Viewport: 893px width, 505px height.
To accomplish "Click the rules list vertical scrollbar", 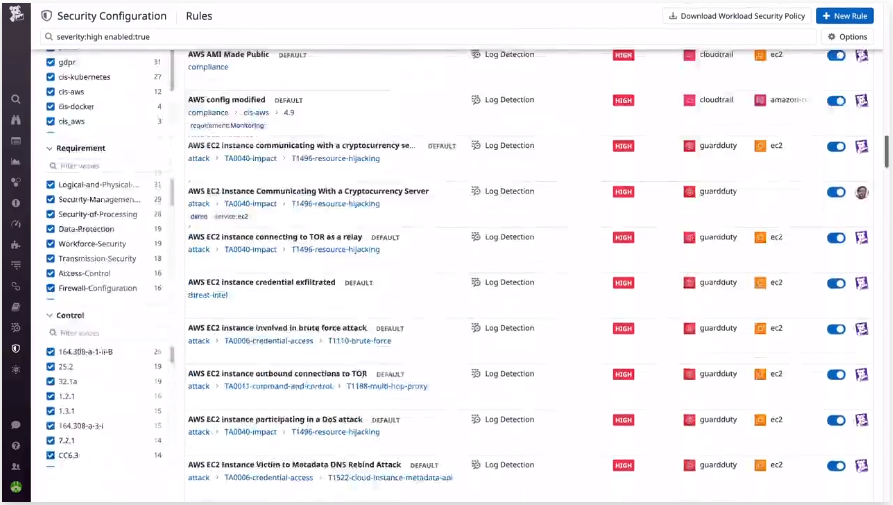I will [886, 151].
